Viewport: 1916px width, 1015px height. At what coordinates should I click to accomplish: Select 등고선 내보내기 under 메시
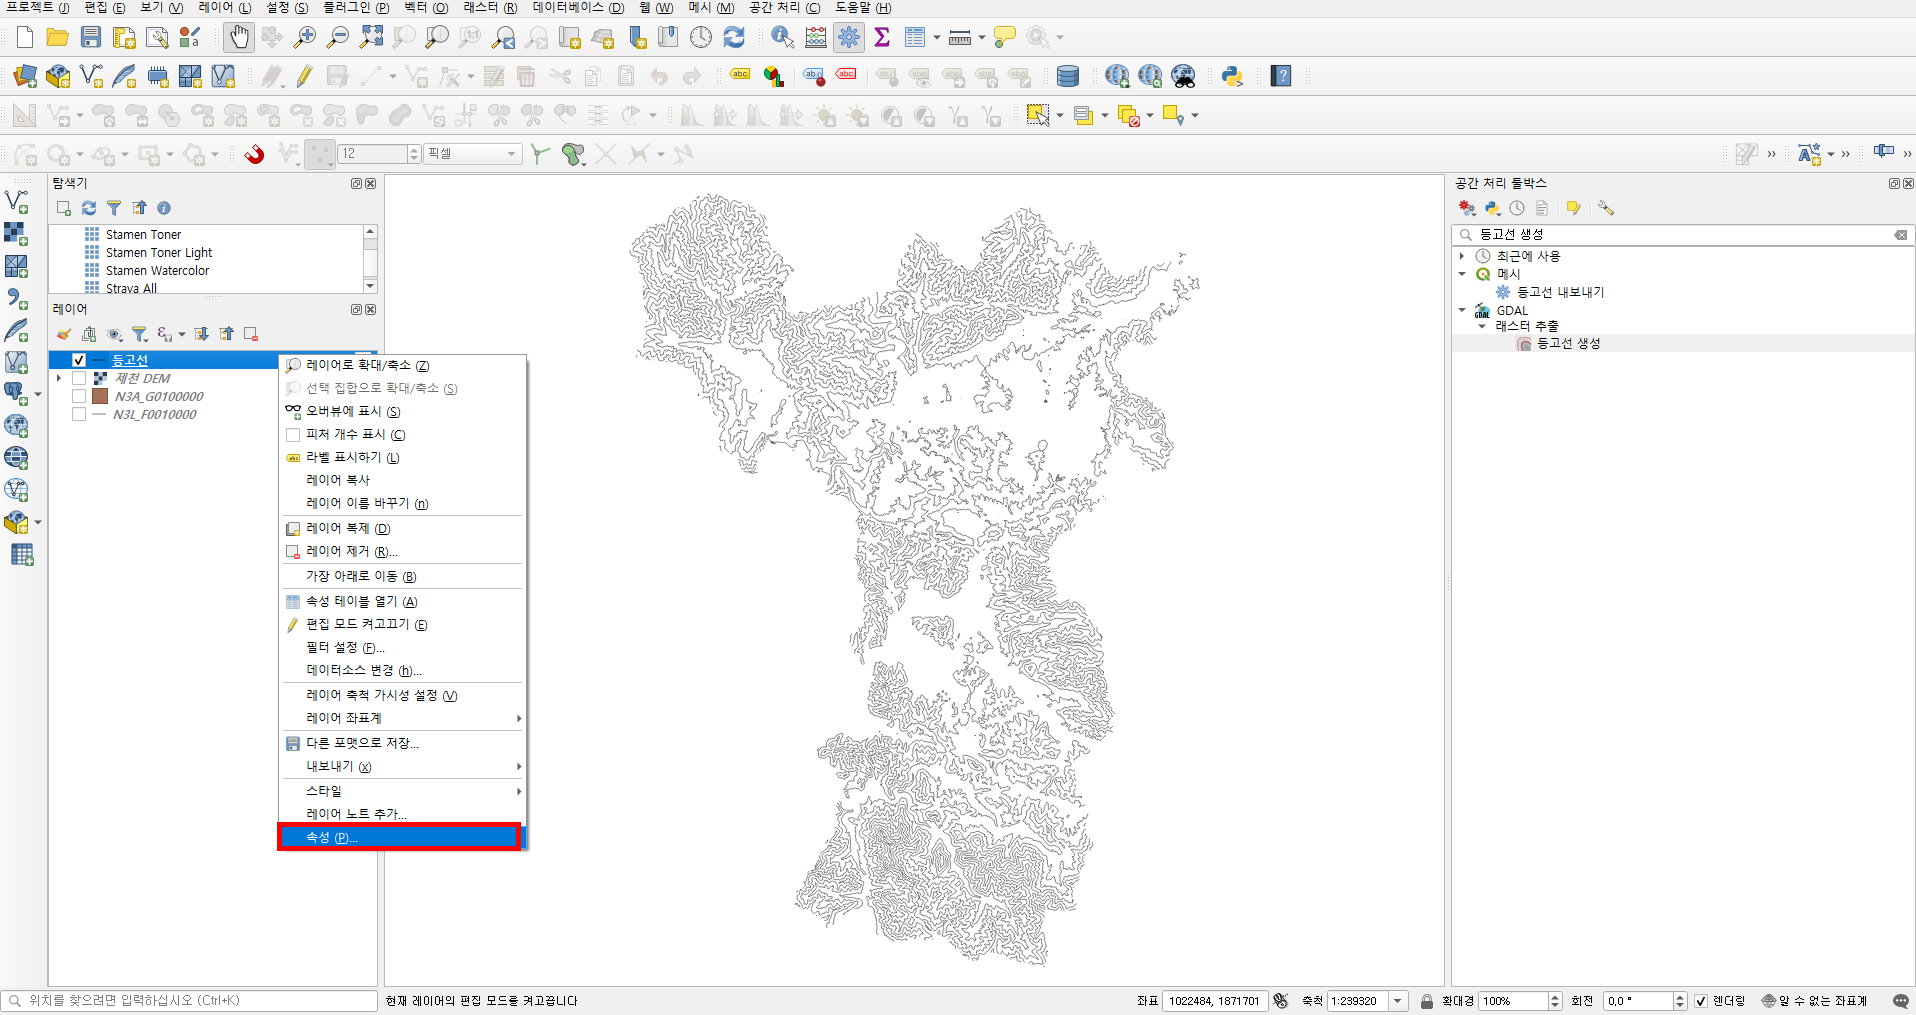(x=1560, y=292)
